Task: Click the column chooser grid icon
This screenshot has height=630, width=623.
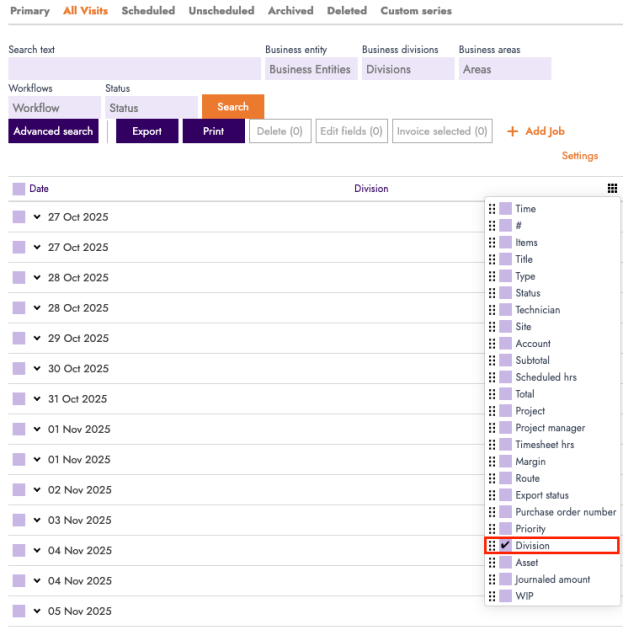Action: pyautogui.click(x=611, y=189)
